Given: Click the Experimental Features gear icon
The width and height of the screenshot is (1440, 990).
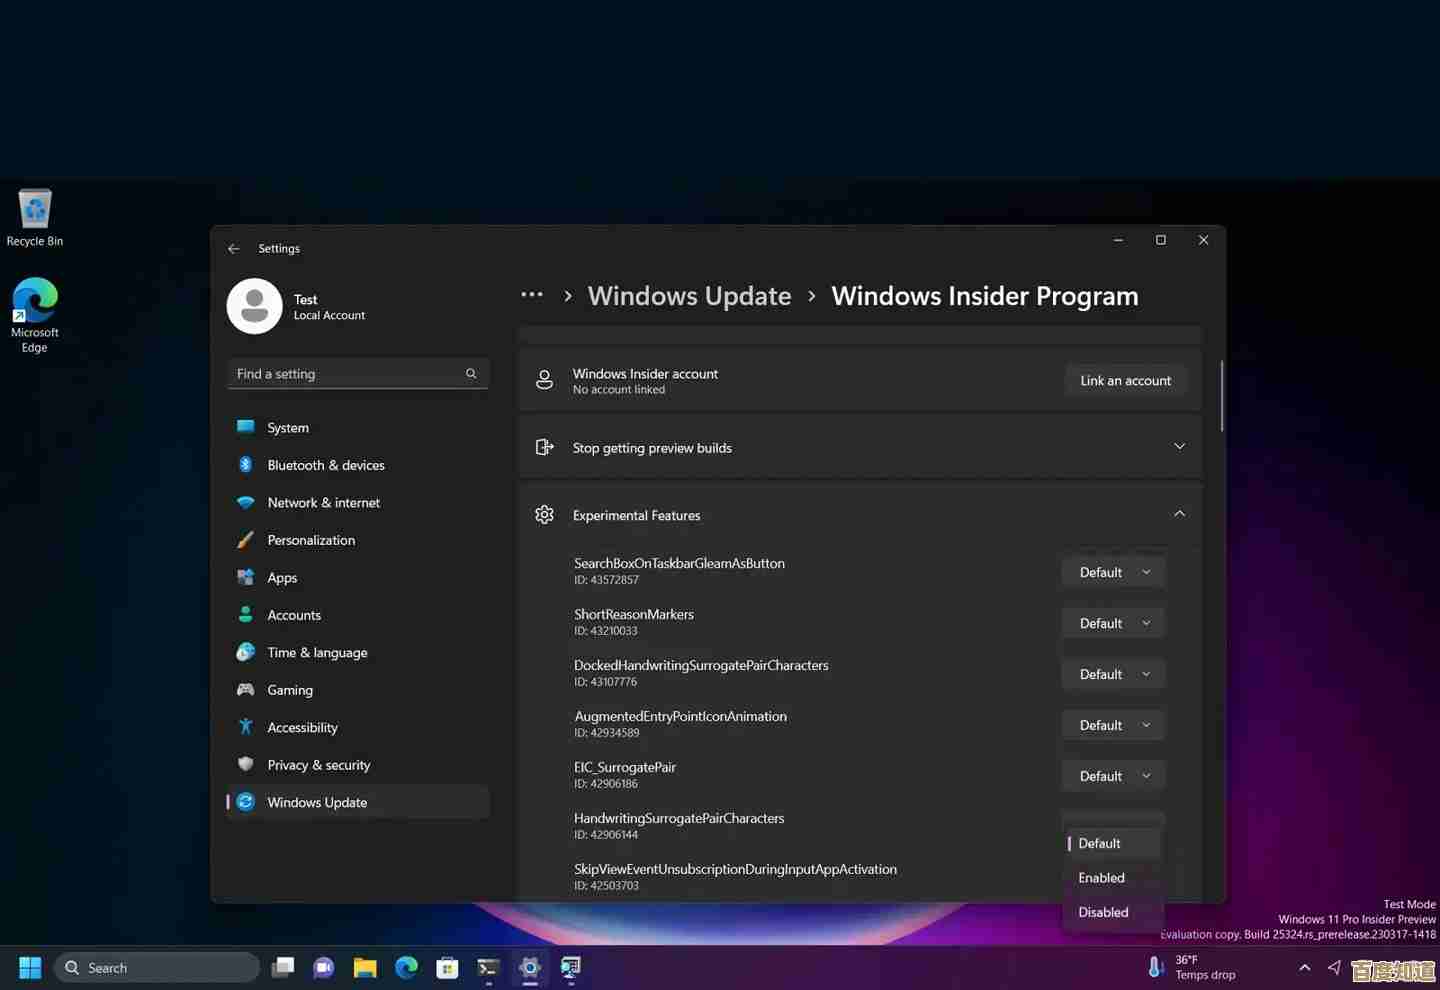Looking at the screenshot, I should coord(544,514).
